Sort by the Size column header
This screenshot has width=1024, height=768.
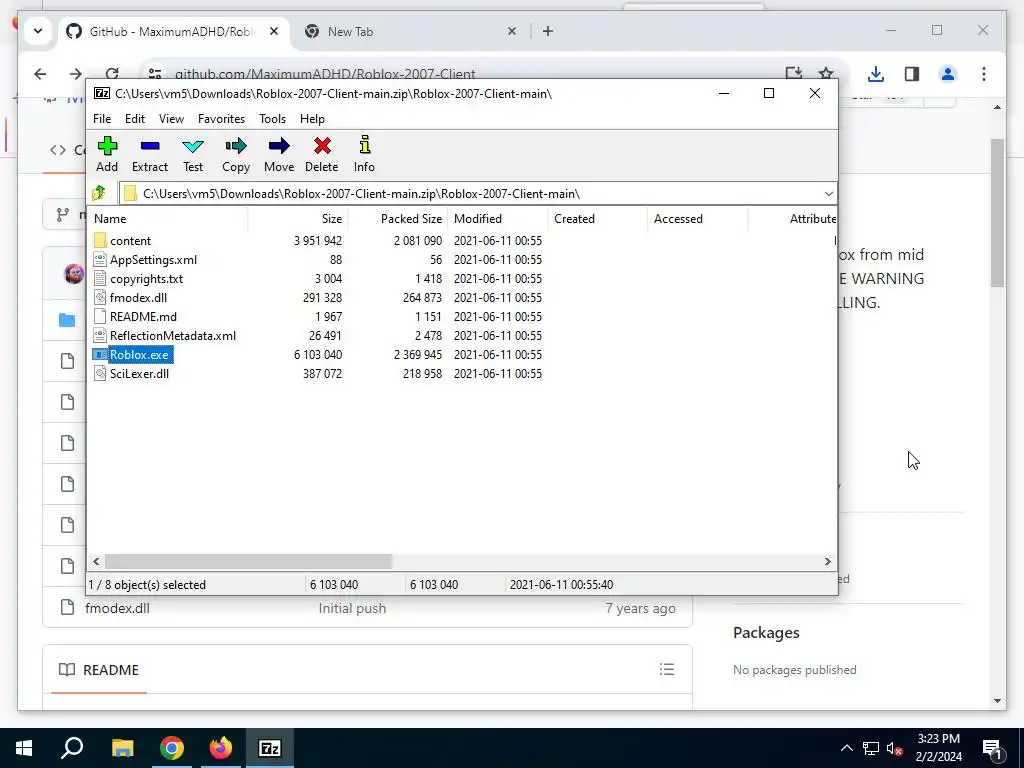pyautogui.click(x=298, y=219)
